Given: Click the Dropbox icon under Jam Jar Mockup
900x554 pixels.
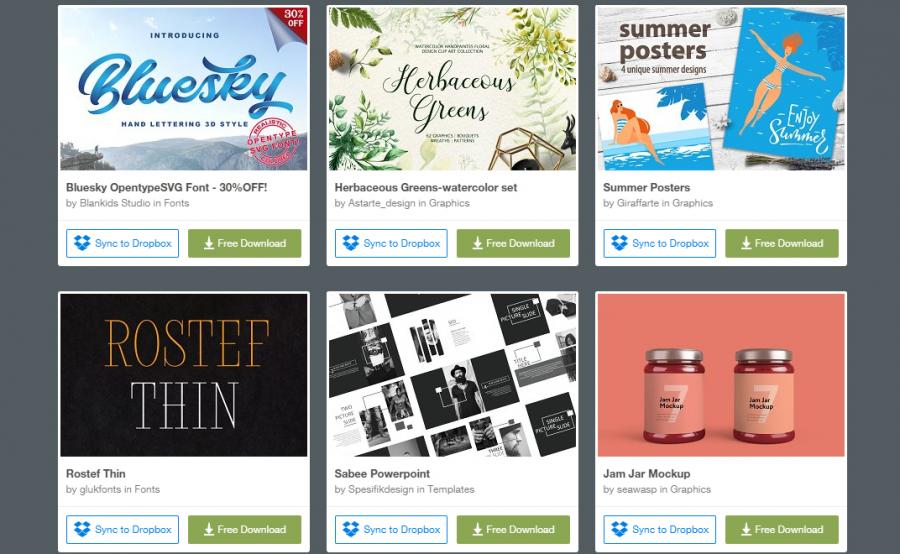Looking at the screenshot, I should point(619,529).
